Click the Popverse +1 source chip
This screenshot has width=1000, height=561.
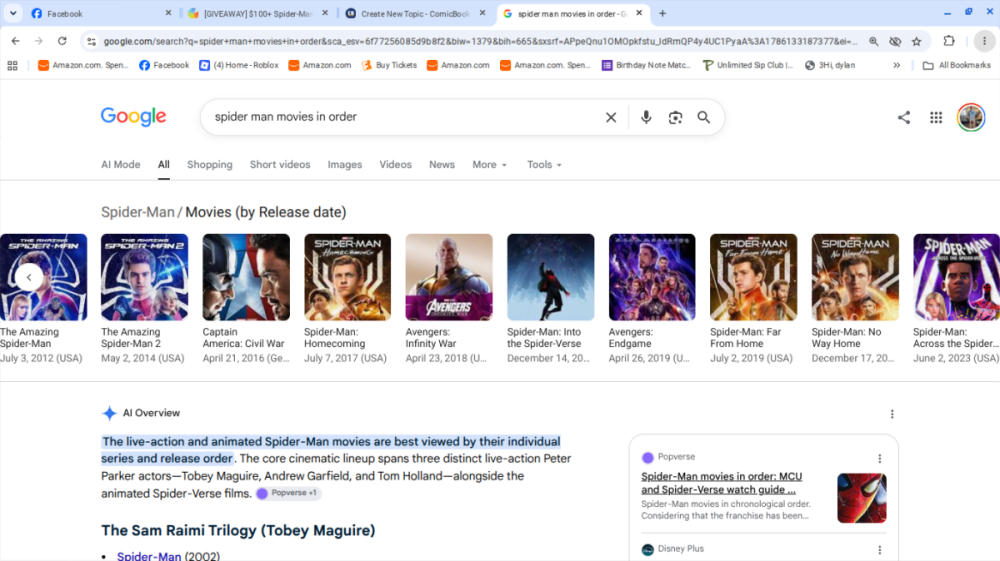[x=288, y=493]
